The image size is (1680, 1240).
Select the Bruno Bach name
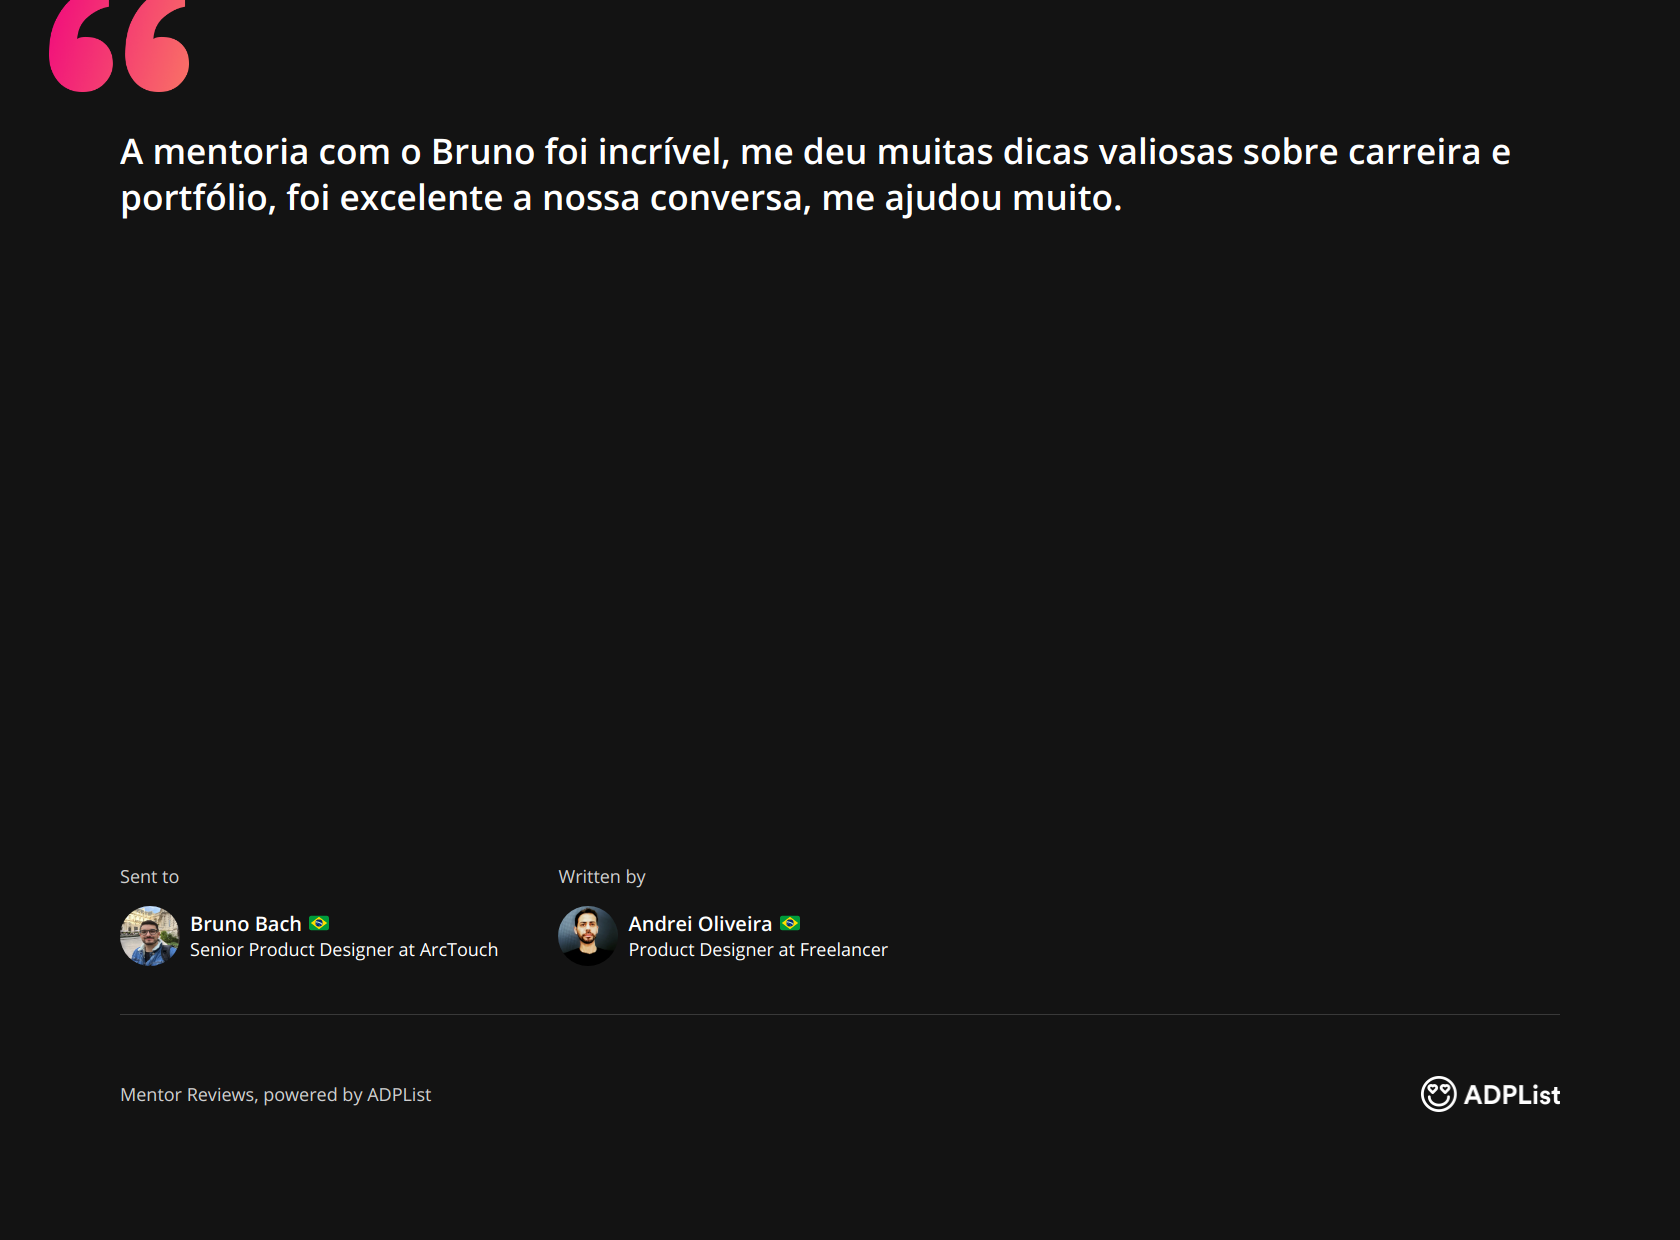click(x=246, y=924)
